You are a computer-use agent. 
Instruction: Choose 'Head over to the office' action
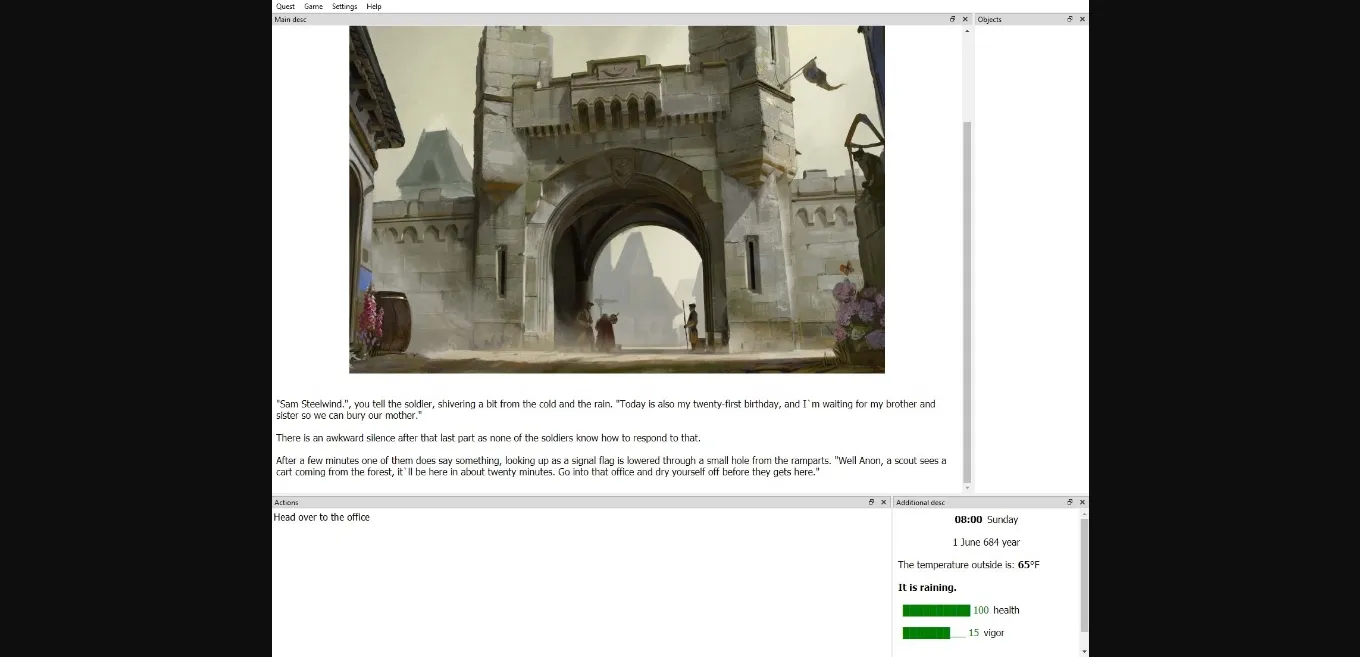tap(322, 517)
